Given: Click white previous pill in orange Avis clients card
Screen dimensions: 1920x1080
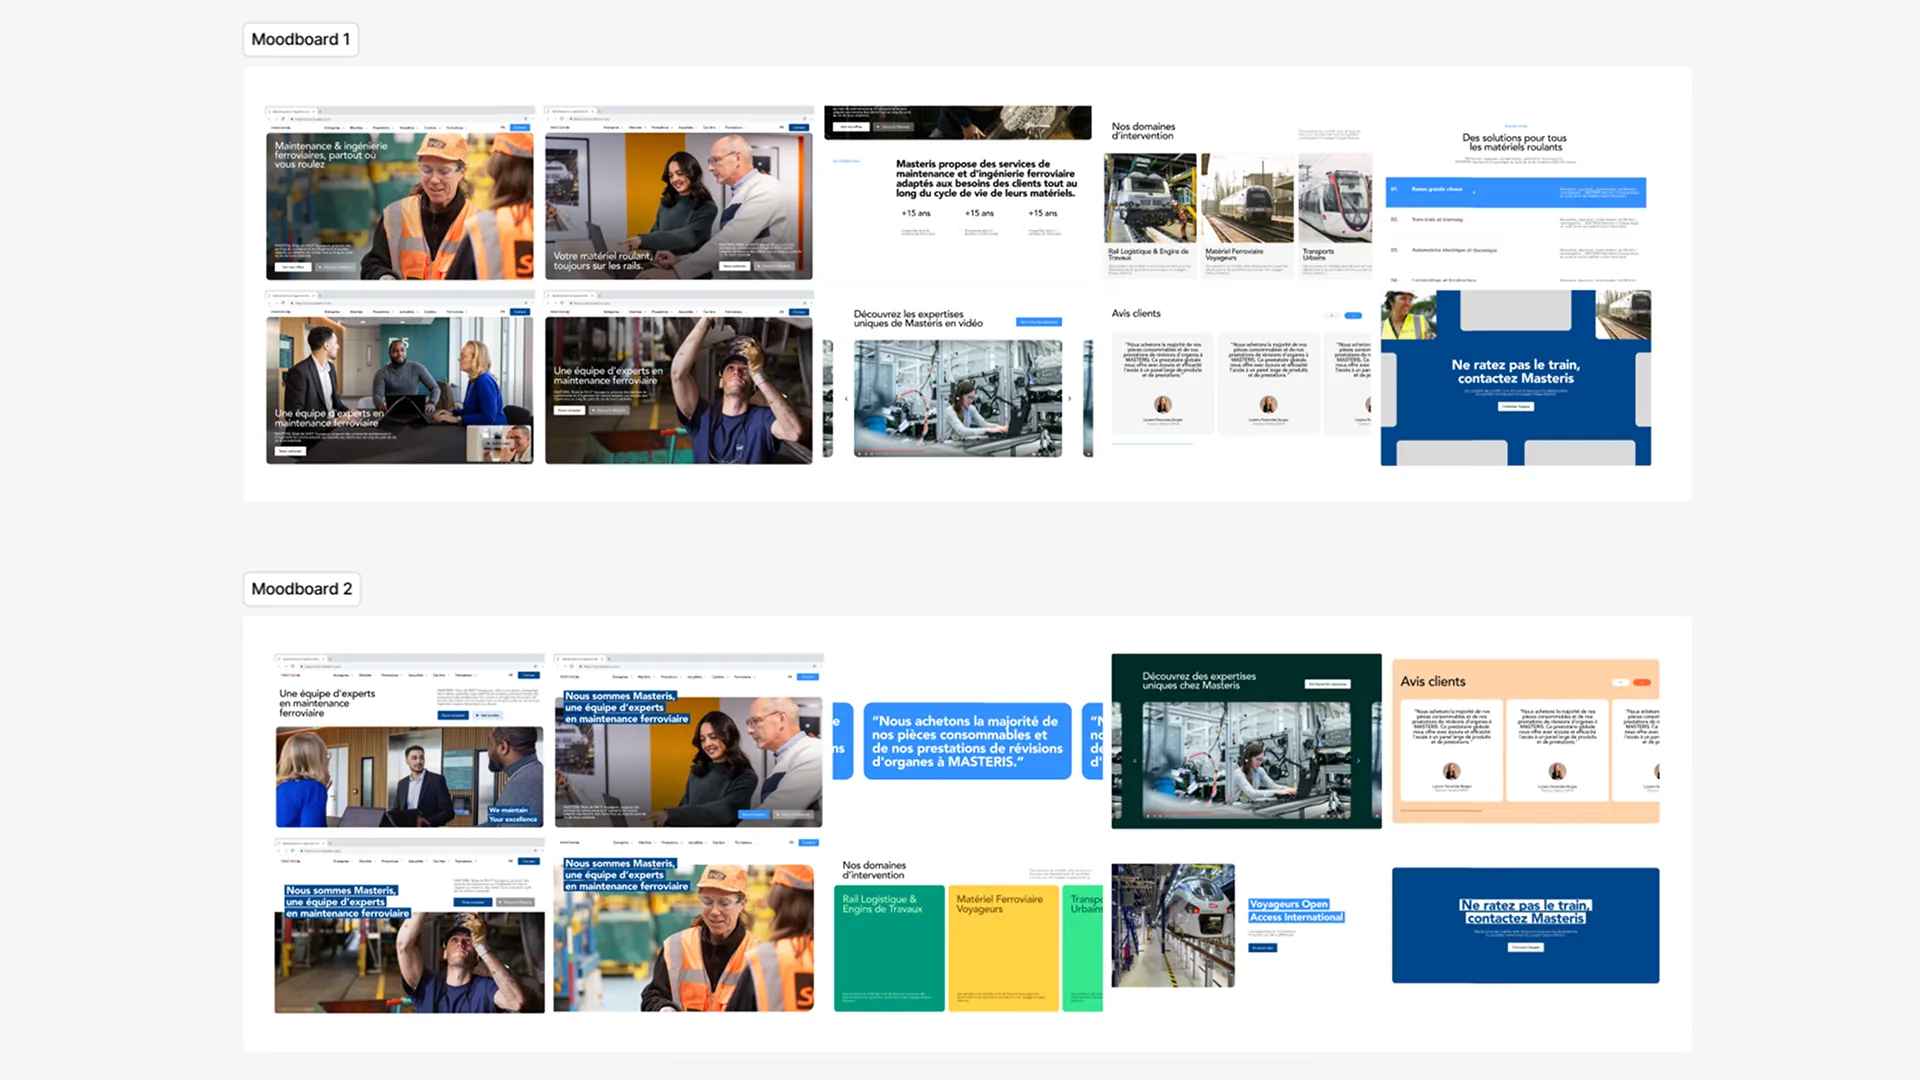Looking at the screenshot, I should (1621, 683).
